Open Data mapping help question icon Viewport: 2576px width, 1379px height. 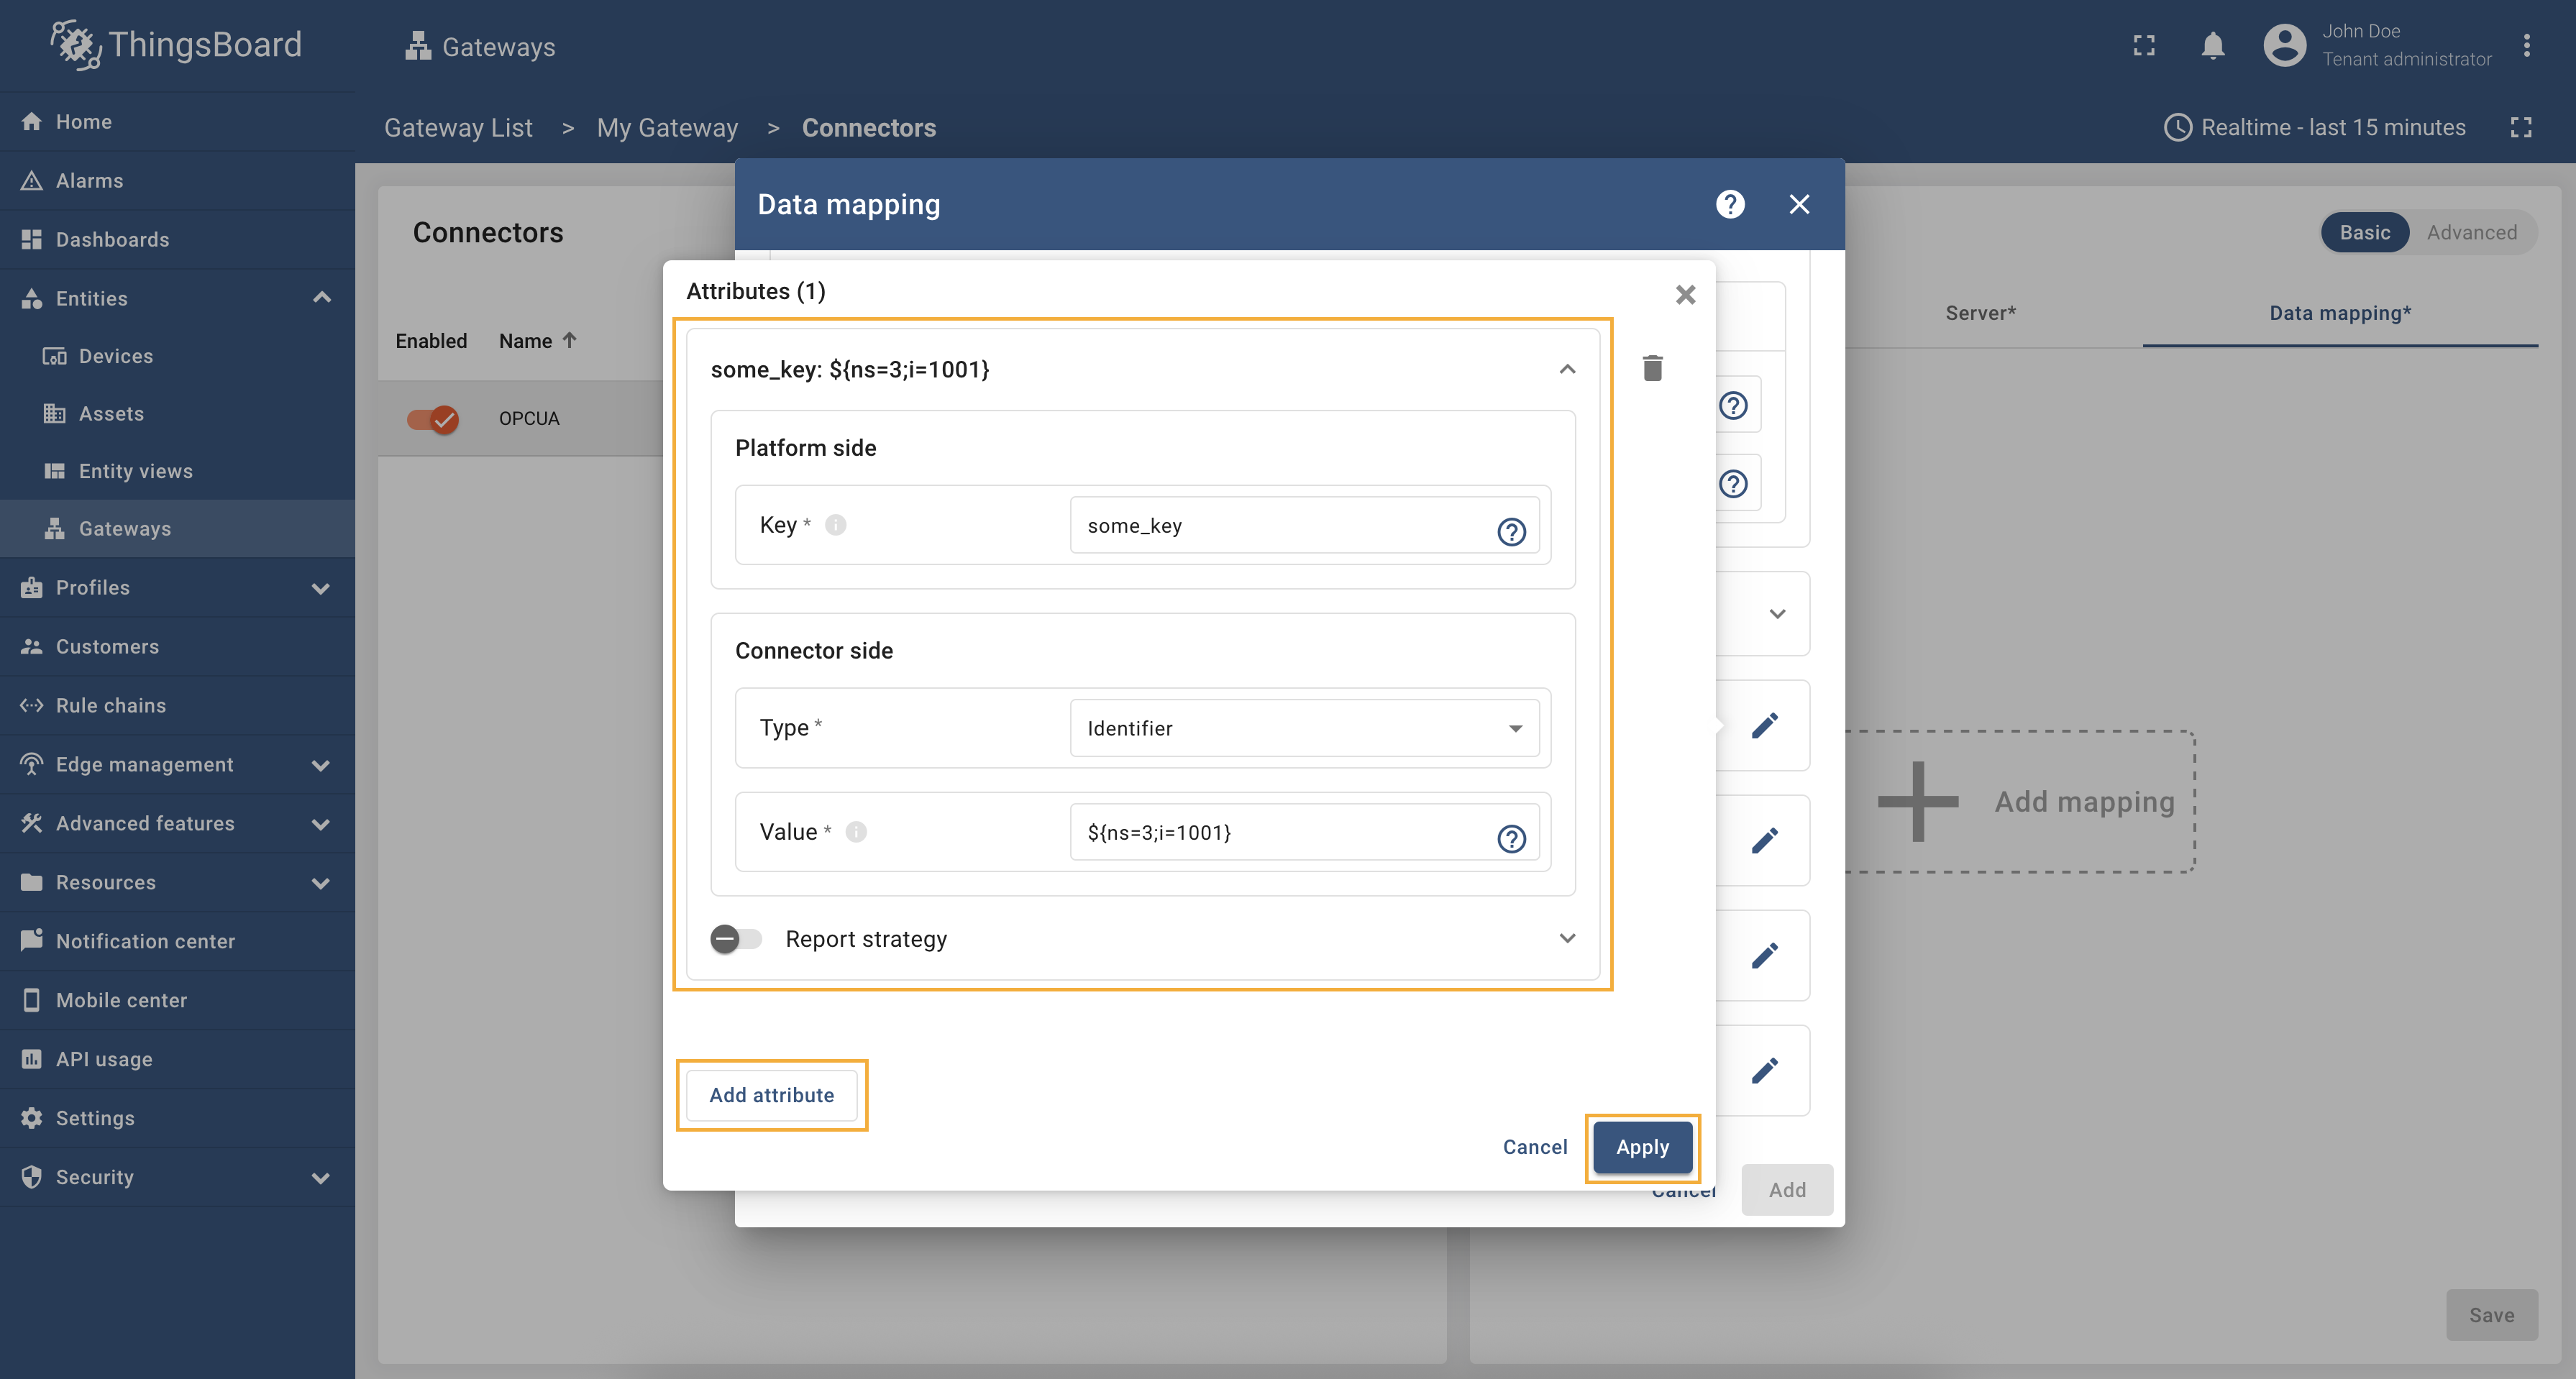(x=1730, y=204)
